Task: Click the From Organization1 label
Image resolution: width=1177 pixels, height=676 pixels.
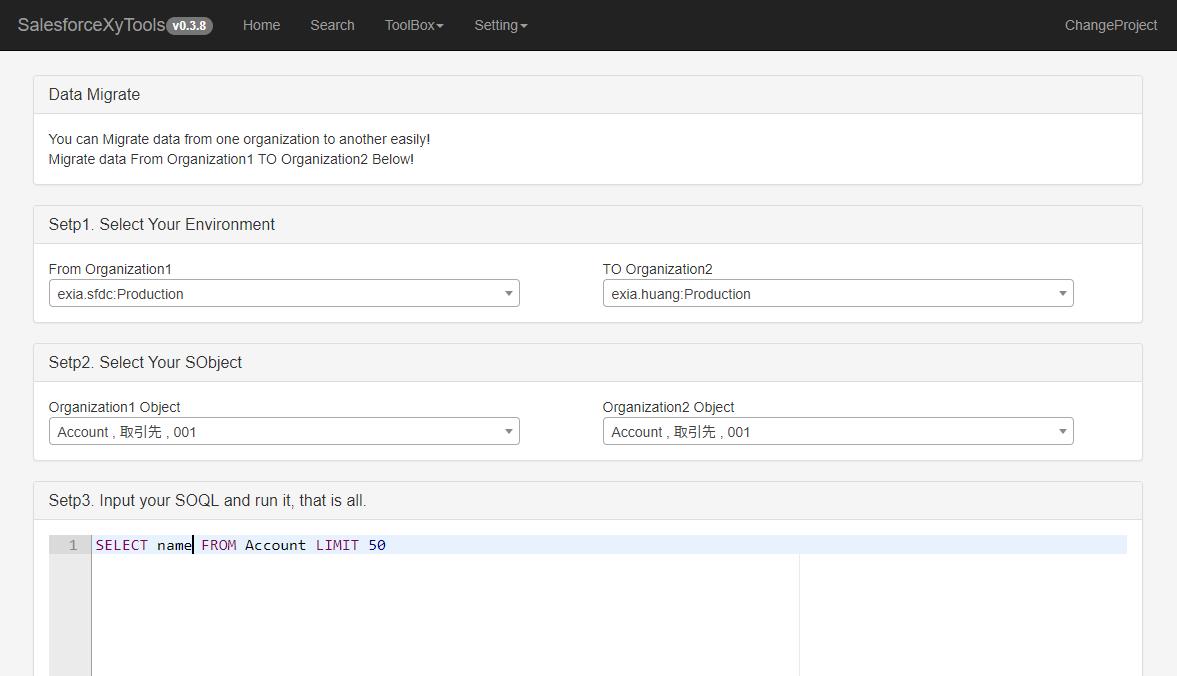Action: [110, 269]
